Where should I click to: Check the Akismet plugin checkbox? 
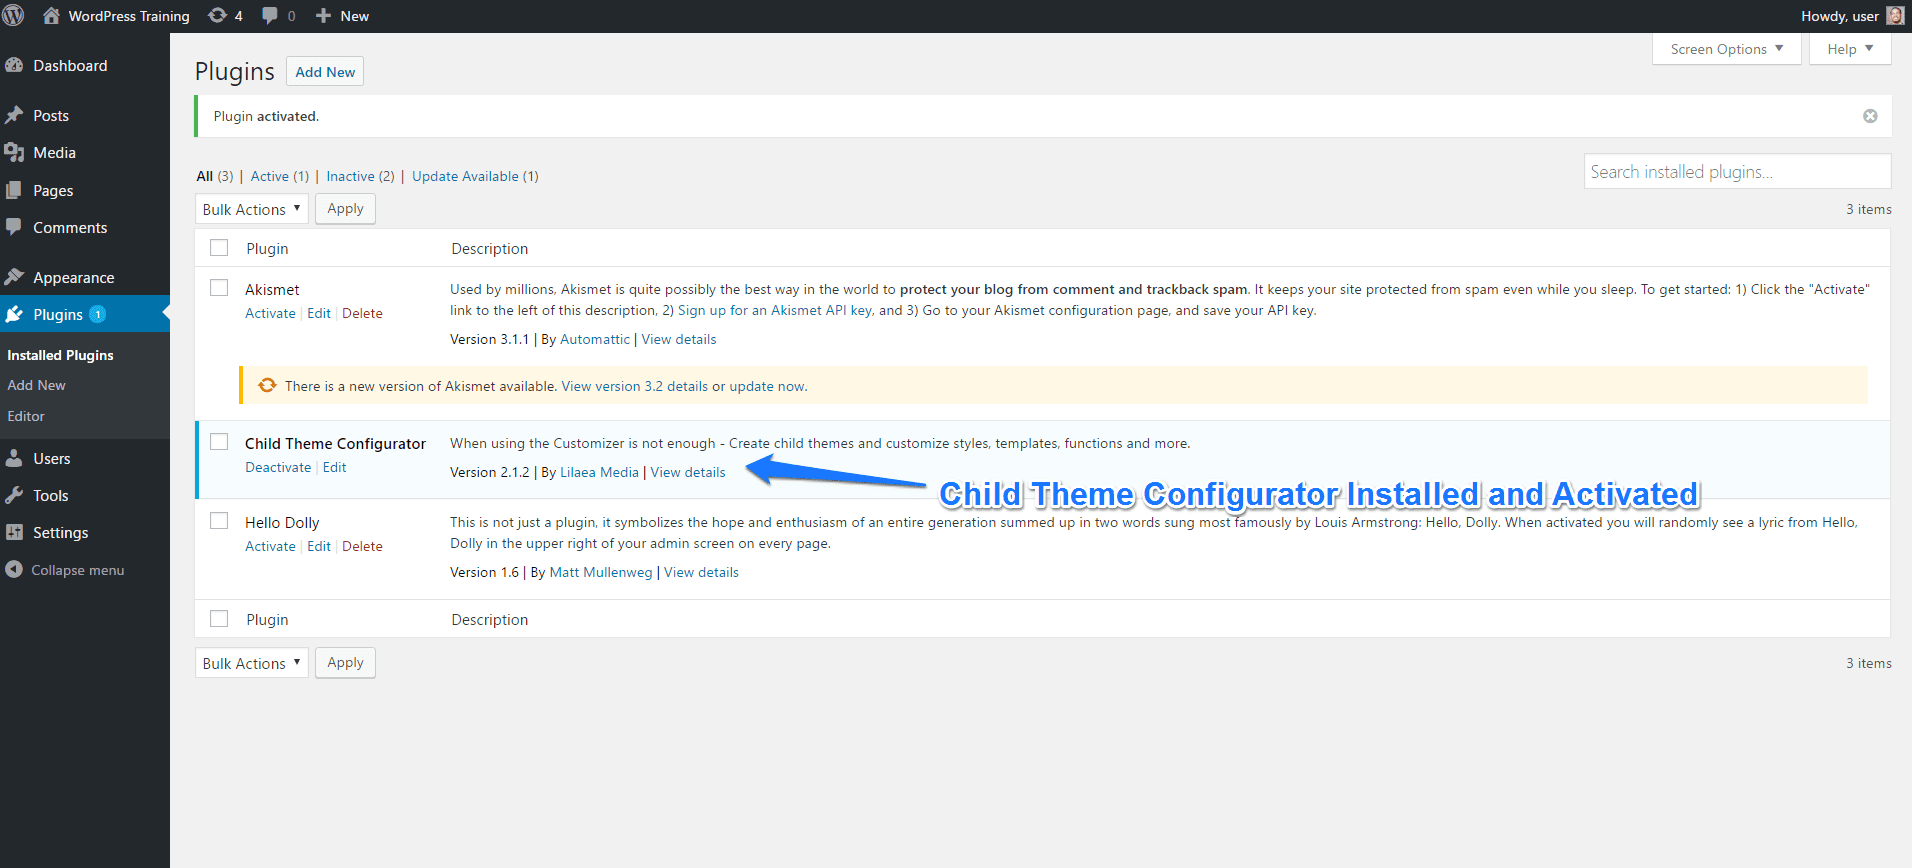(219, 288)
